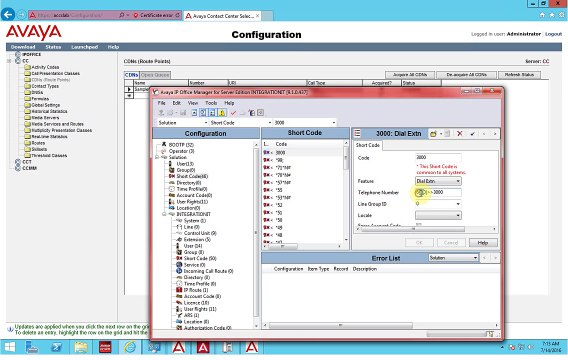
Task: Click the Code input field showing 3000
Action: point(438,157)
